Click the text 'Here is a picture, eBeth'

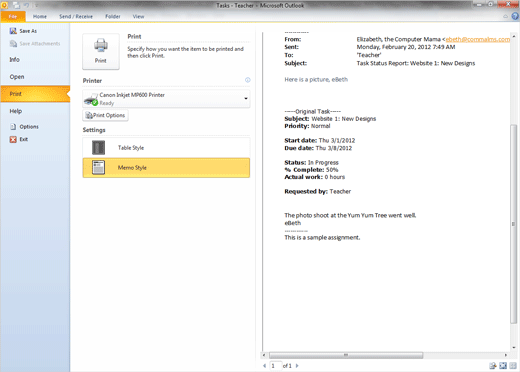tap(316, 79)
